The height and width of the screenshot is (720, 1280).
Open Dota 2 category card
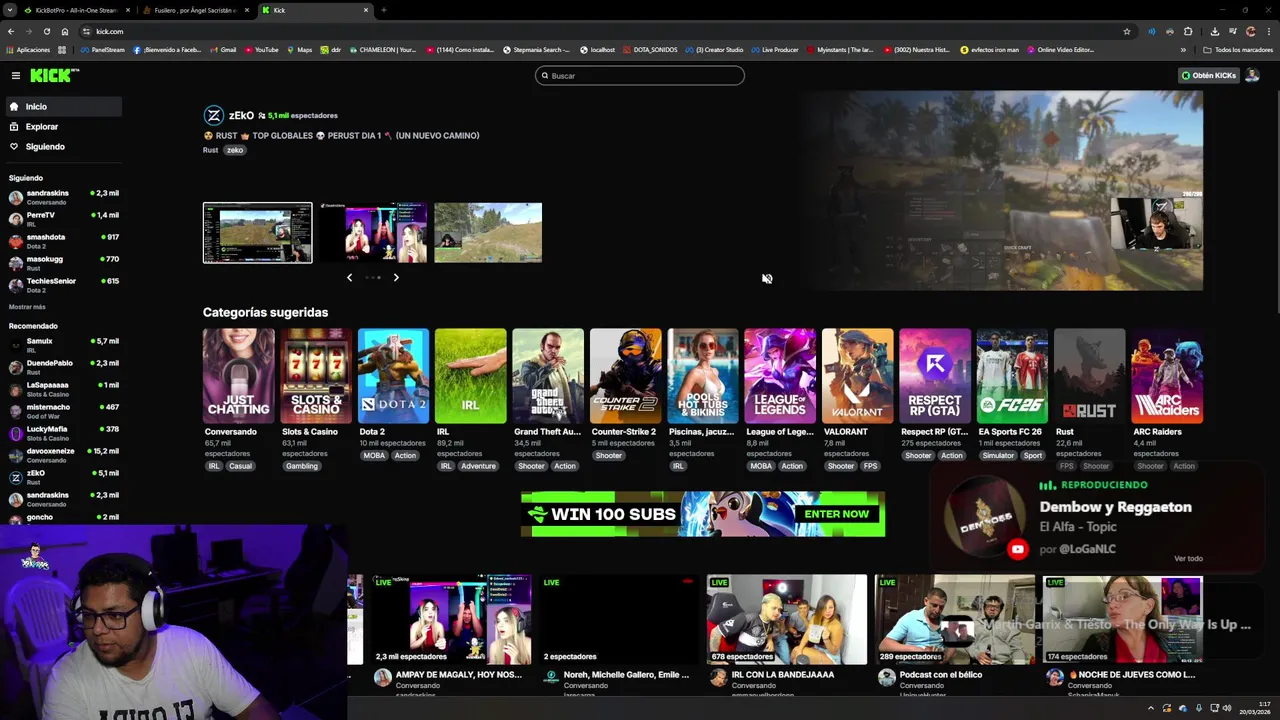tap(393, 376)
